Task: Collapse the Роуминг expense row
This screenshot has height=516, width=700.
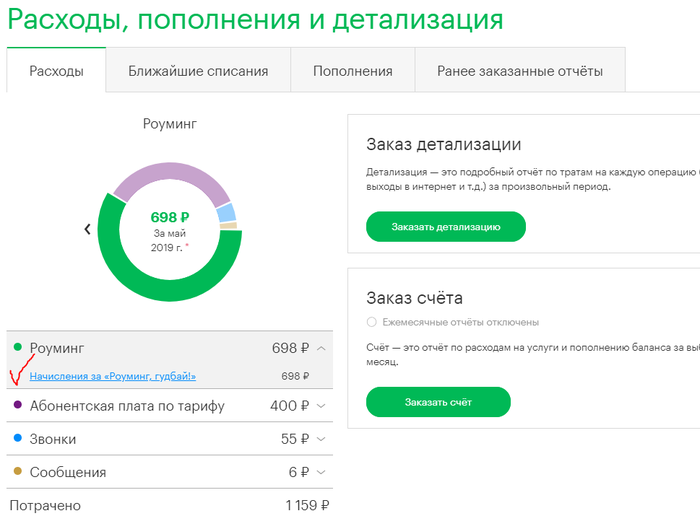Action: [321, 348]
